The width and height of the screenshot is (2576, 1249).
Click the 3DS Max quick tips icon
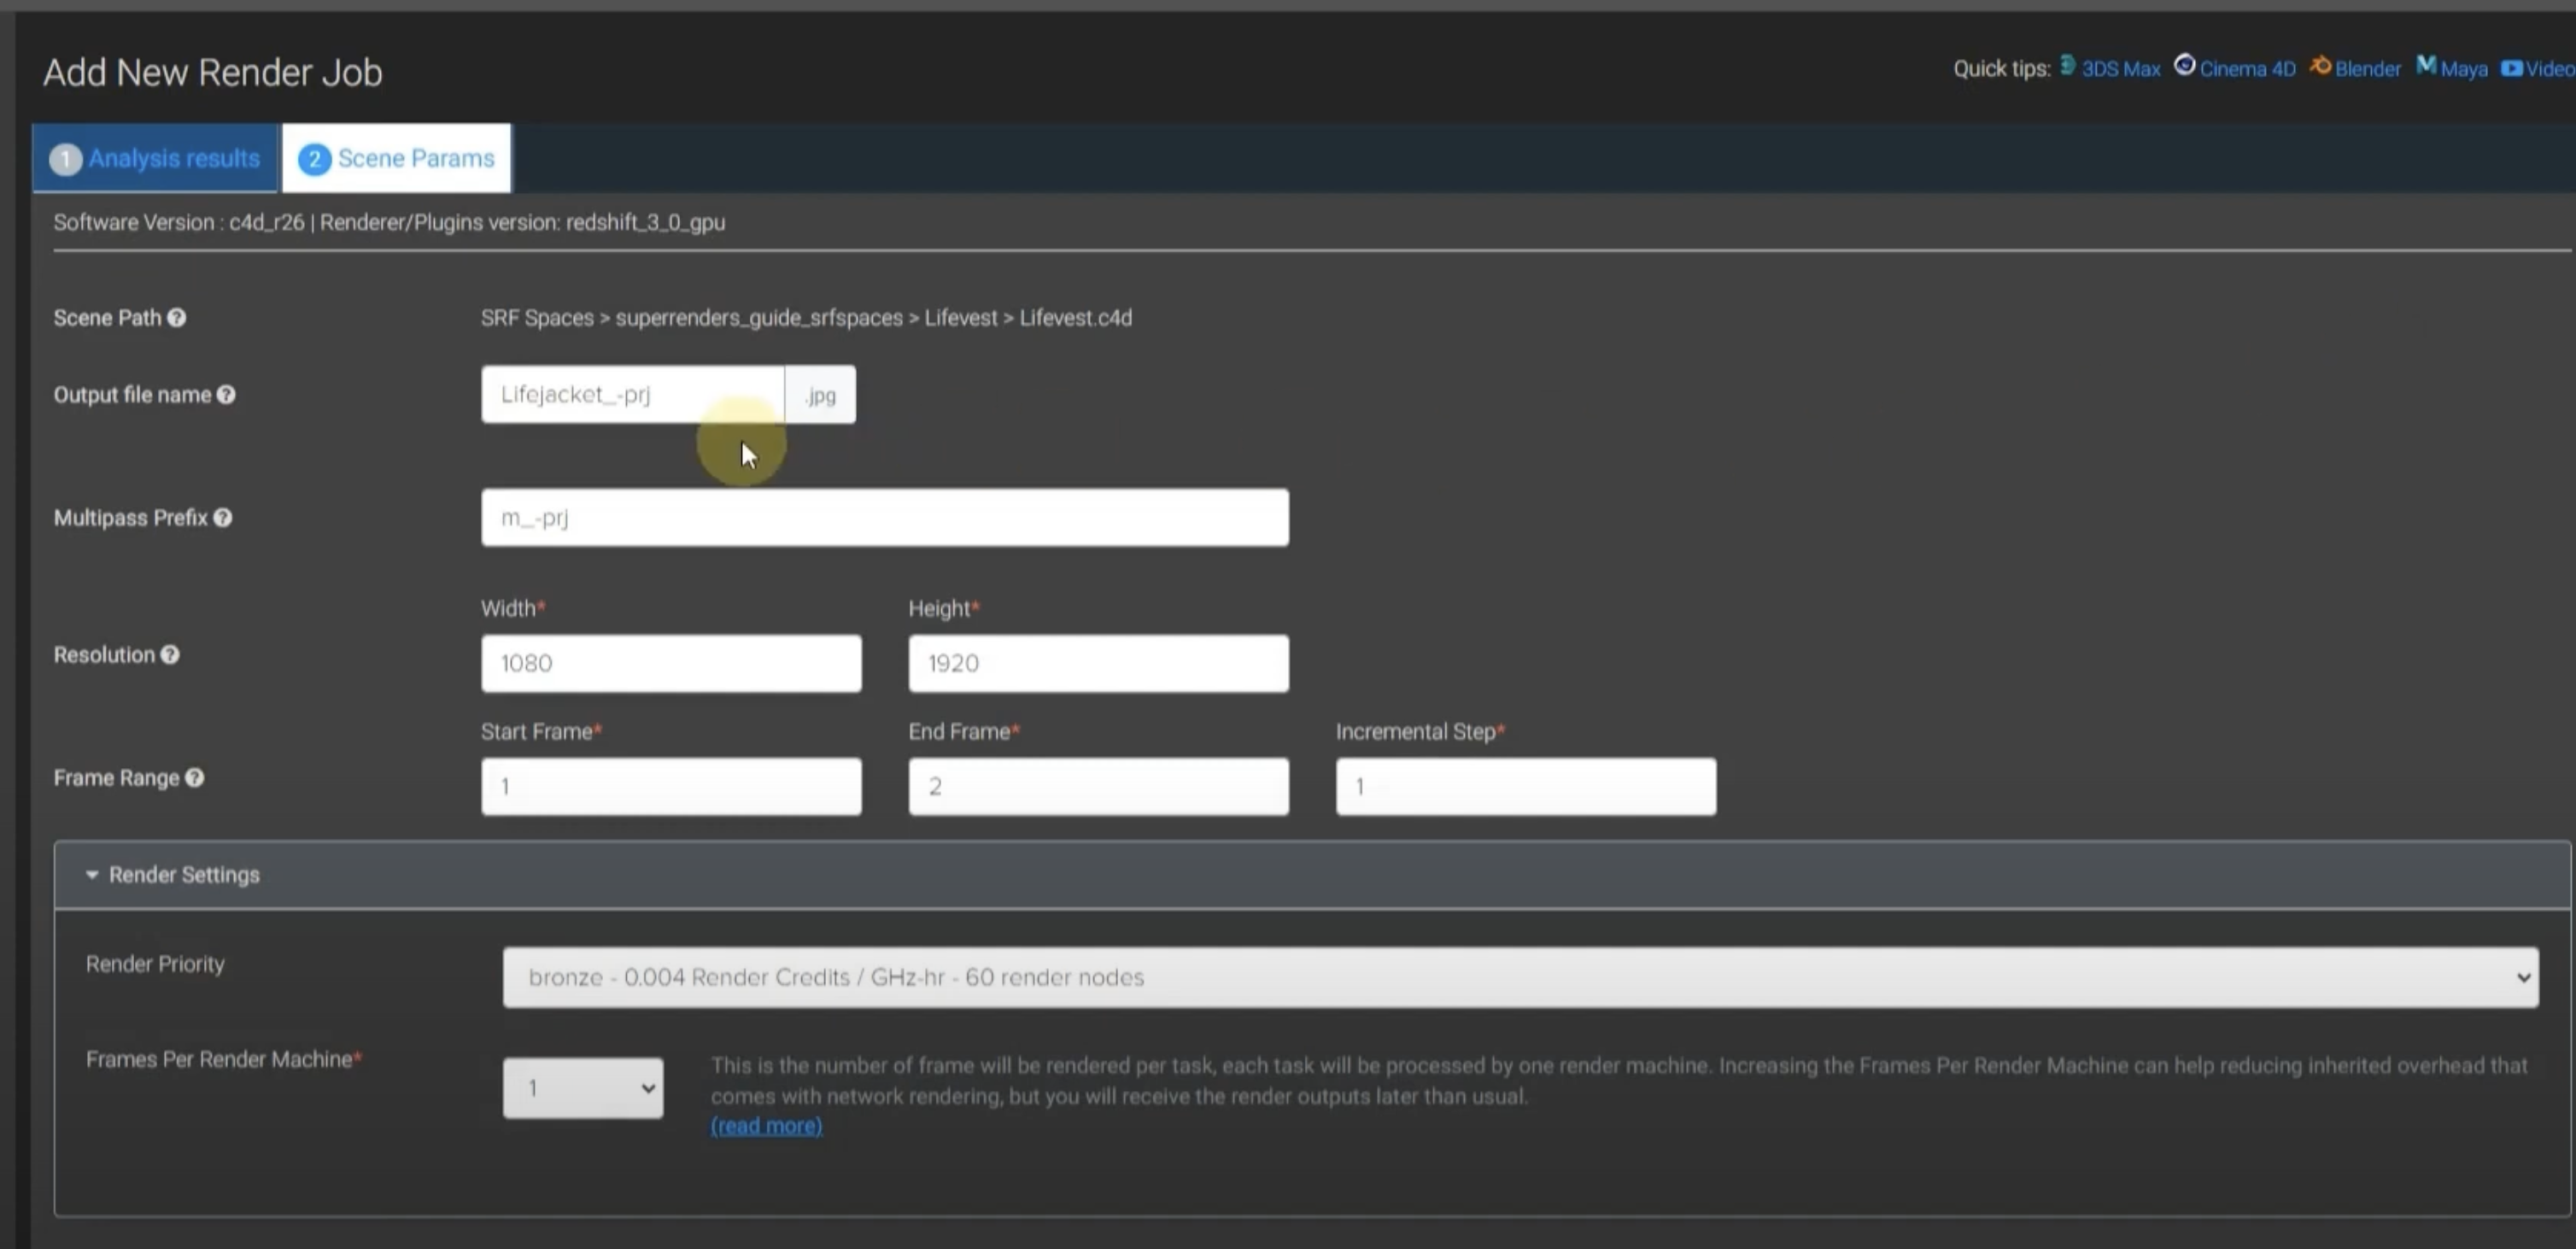tap(2066, 66)
